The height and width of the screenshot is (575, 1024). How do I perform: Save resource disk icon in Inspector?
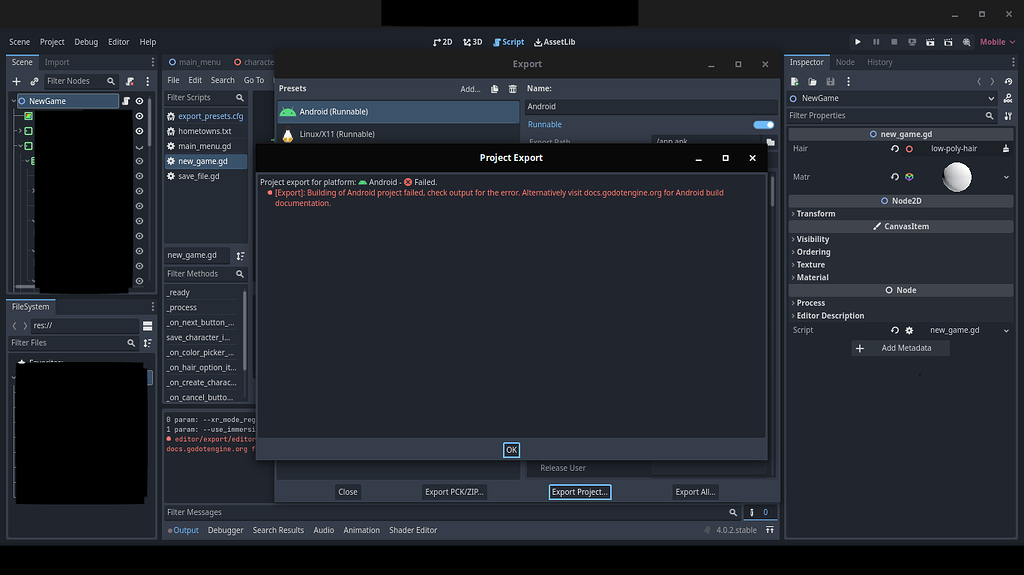(830, 82)
